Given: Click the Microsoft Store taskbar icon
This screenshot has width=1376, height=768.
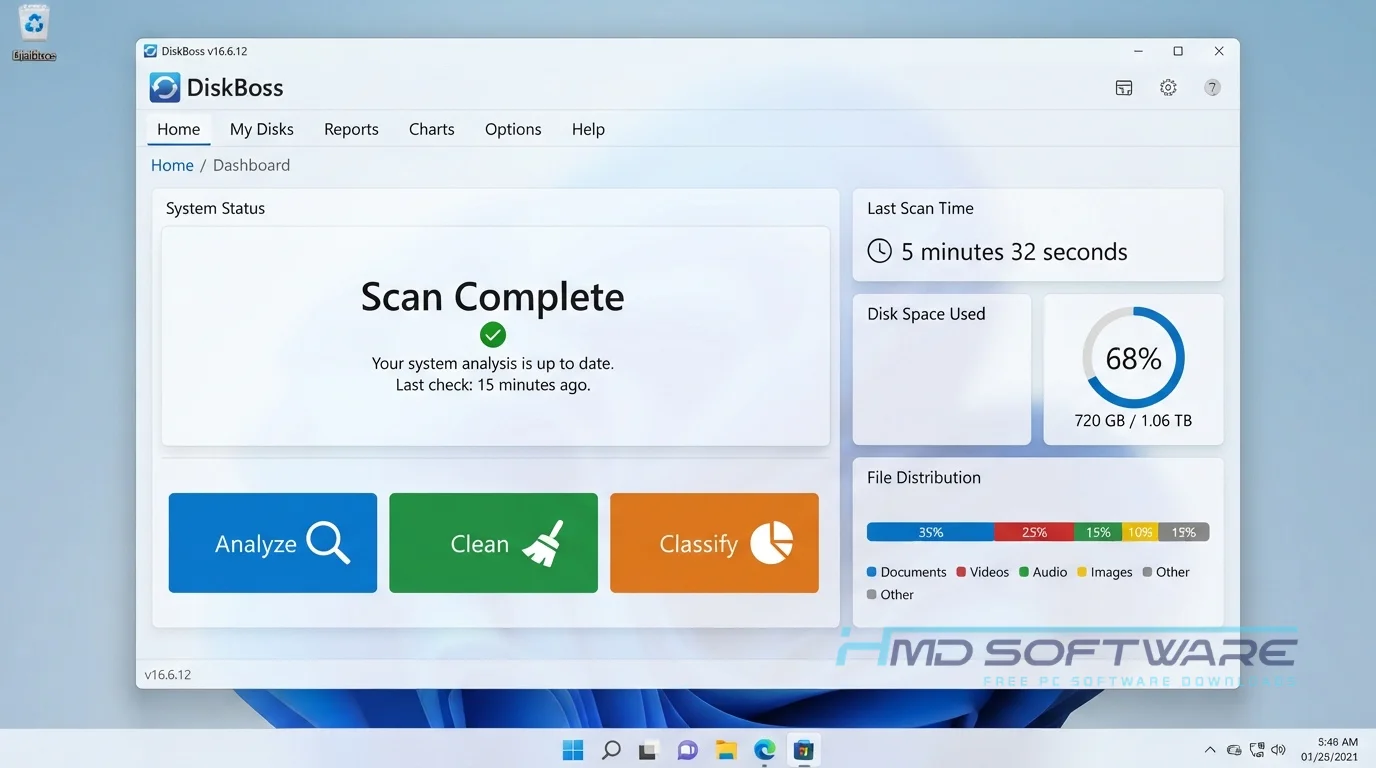Looking at the screenshot, I should pos(803,750).
